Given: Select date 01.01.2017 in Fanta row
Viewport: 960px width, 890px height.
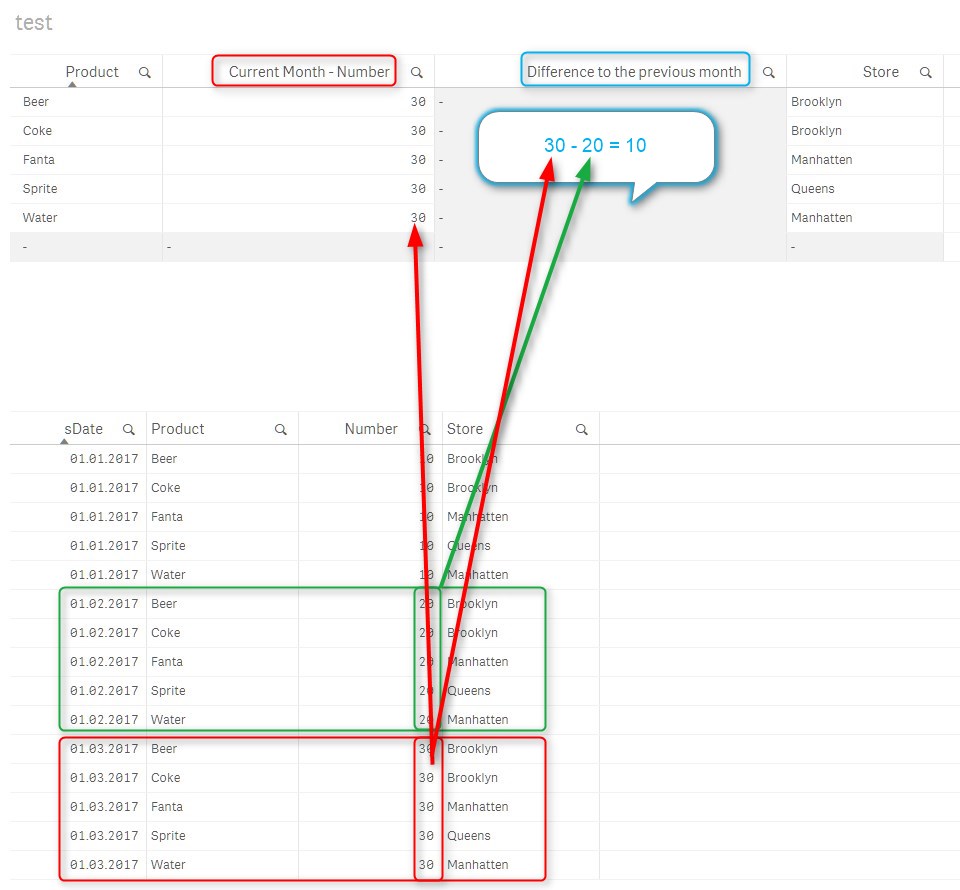Looking at the screenshot, I should (104, 517).
